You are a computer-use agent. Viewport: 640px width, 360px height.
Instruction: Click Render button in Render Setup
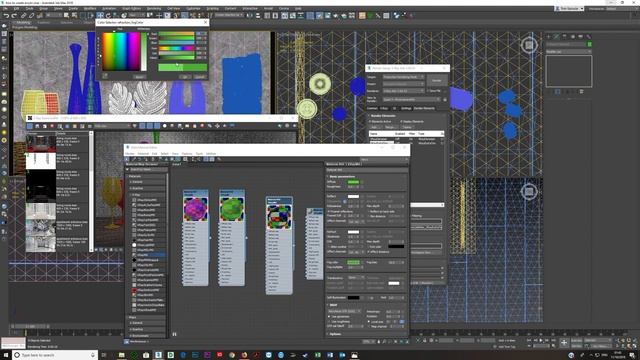436,80
